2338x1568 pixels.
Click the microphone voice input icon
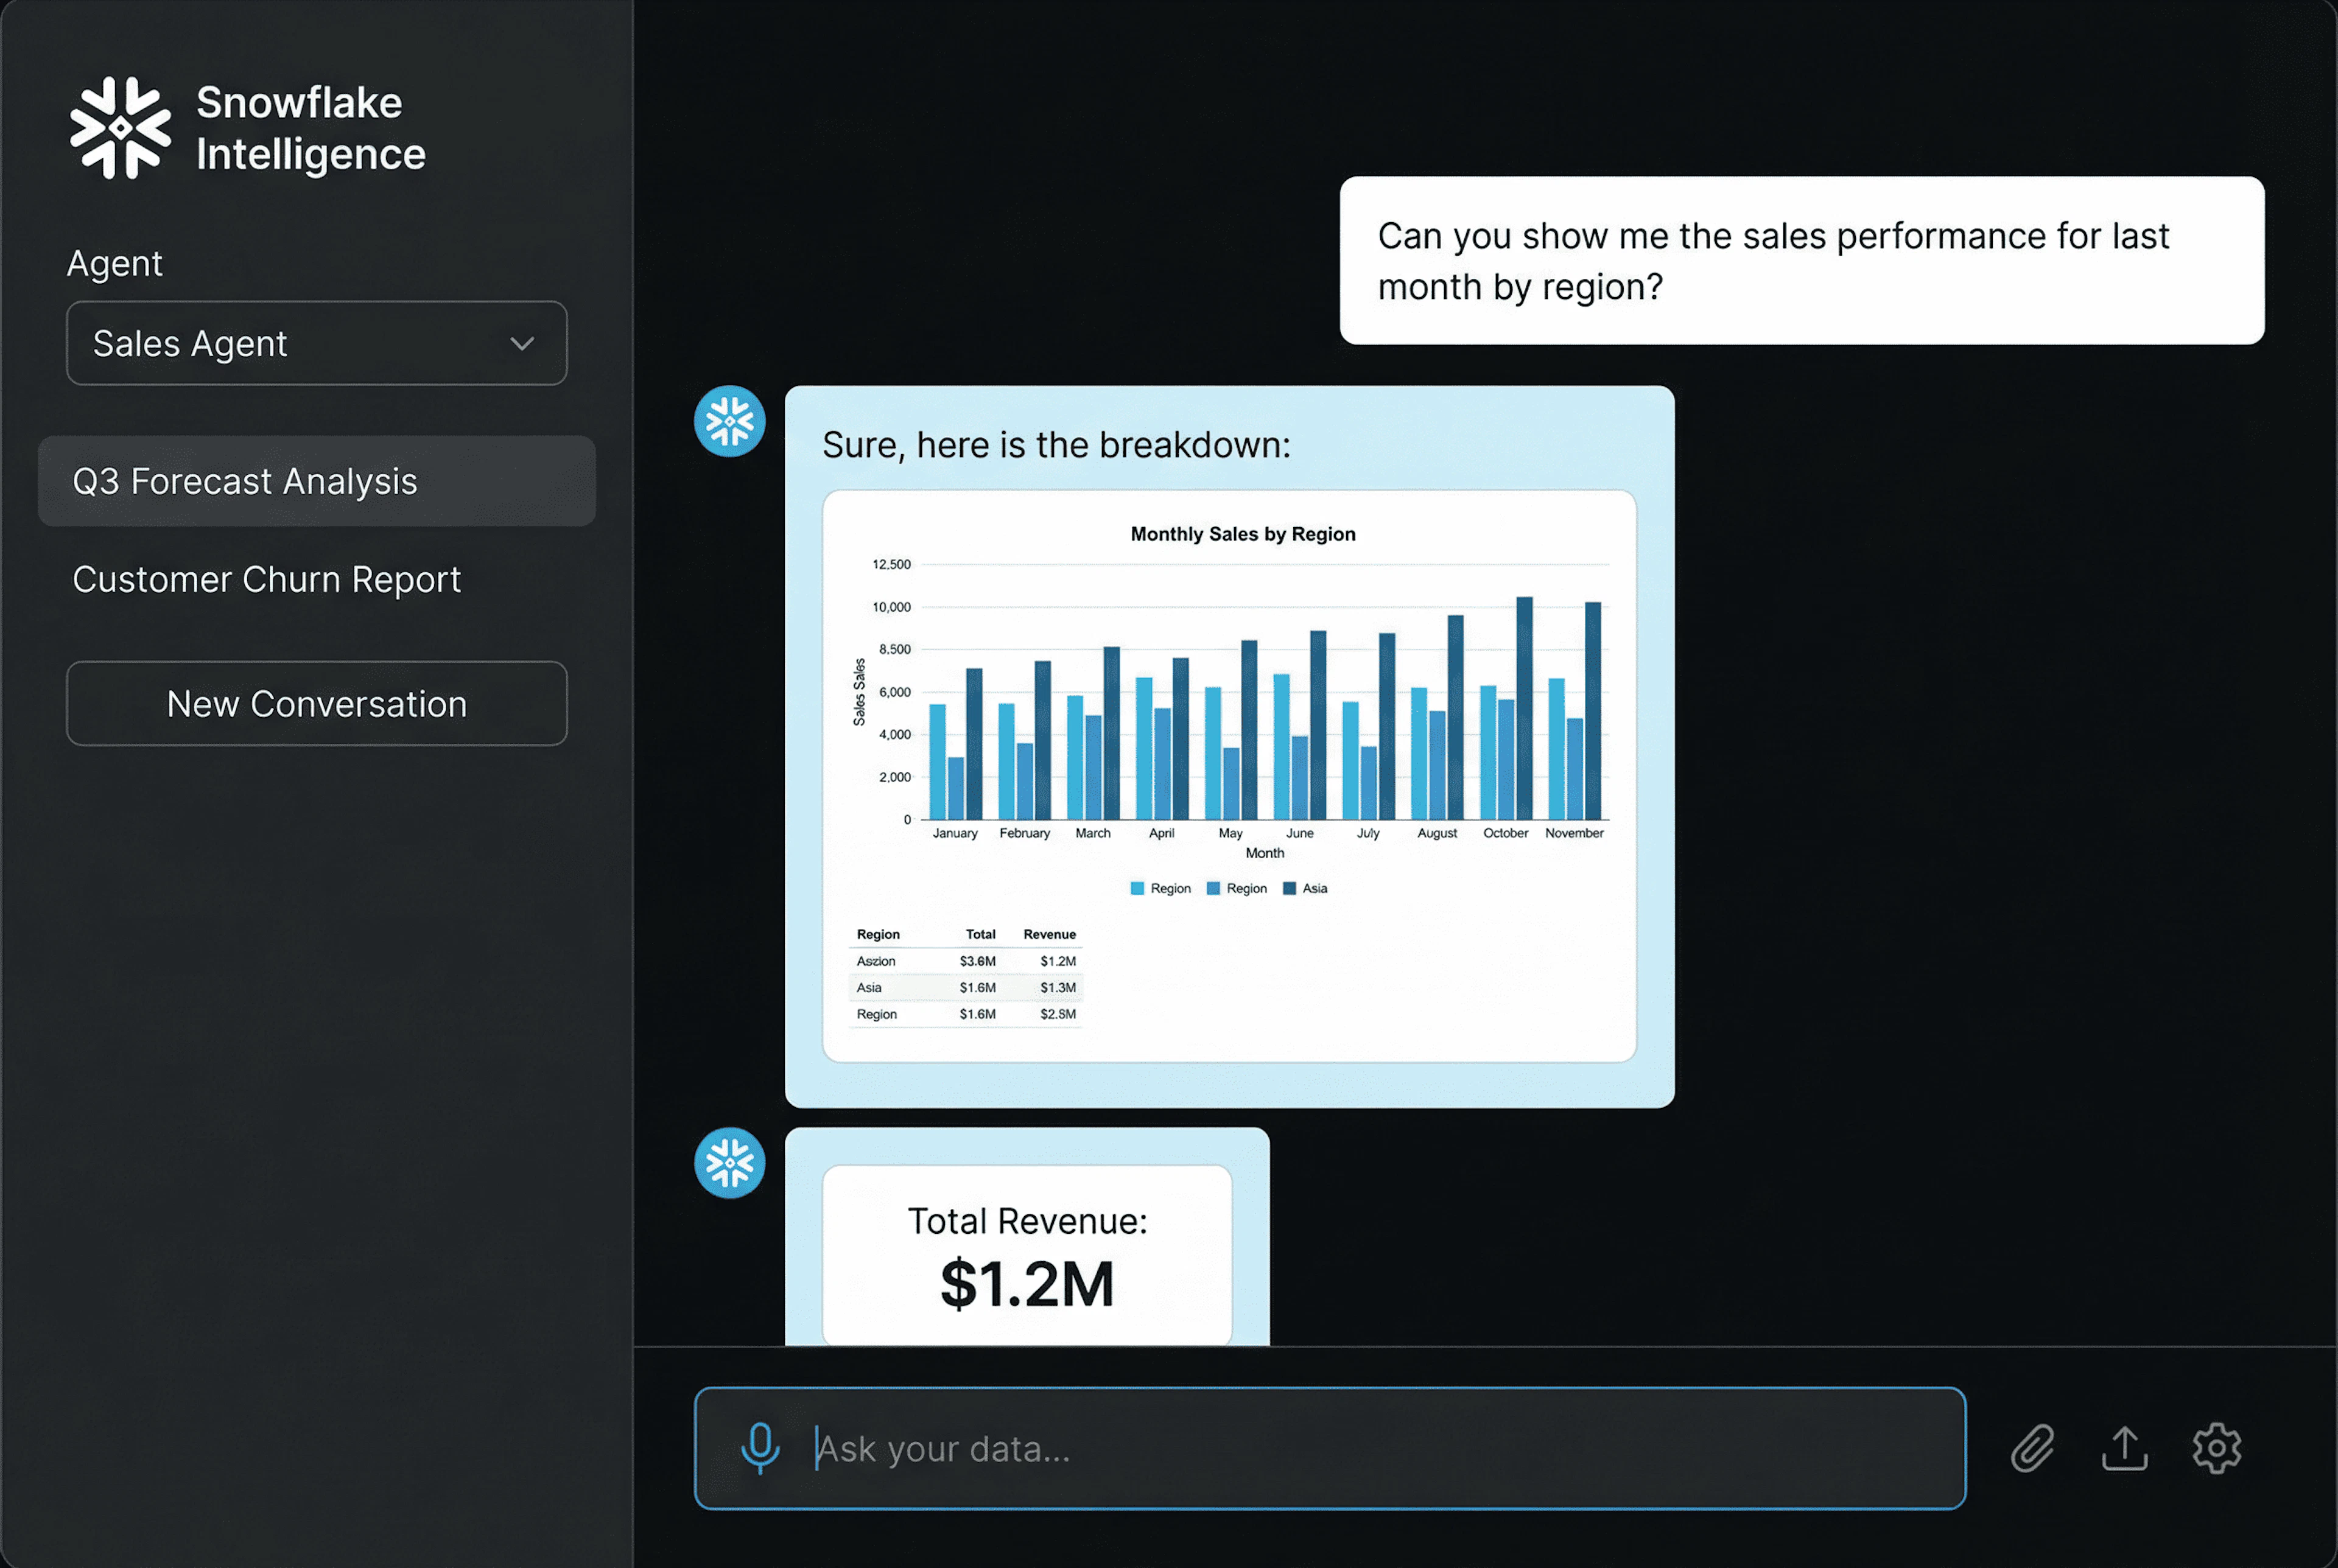[760, 1447]
